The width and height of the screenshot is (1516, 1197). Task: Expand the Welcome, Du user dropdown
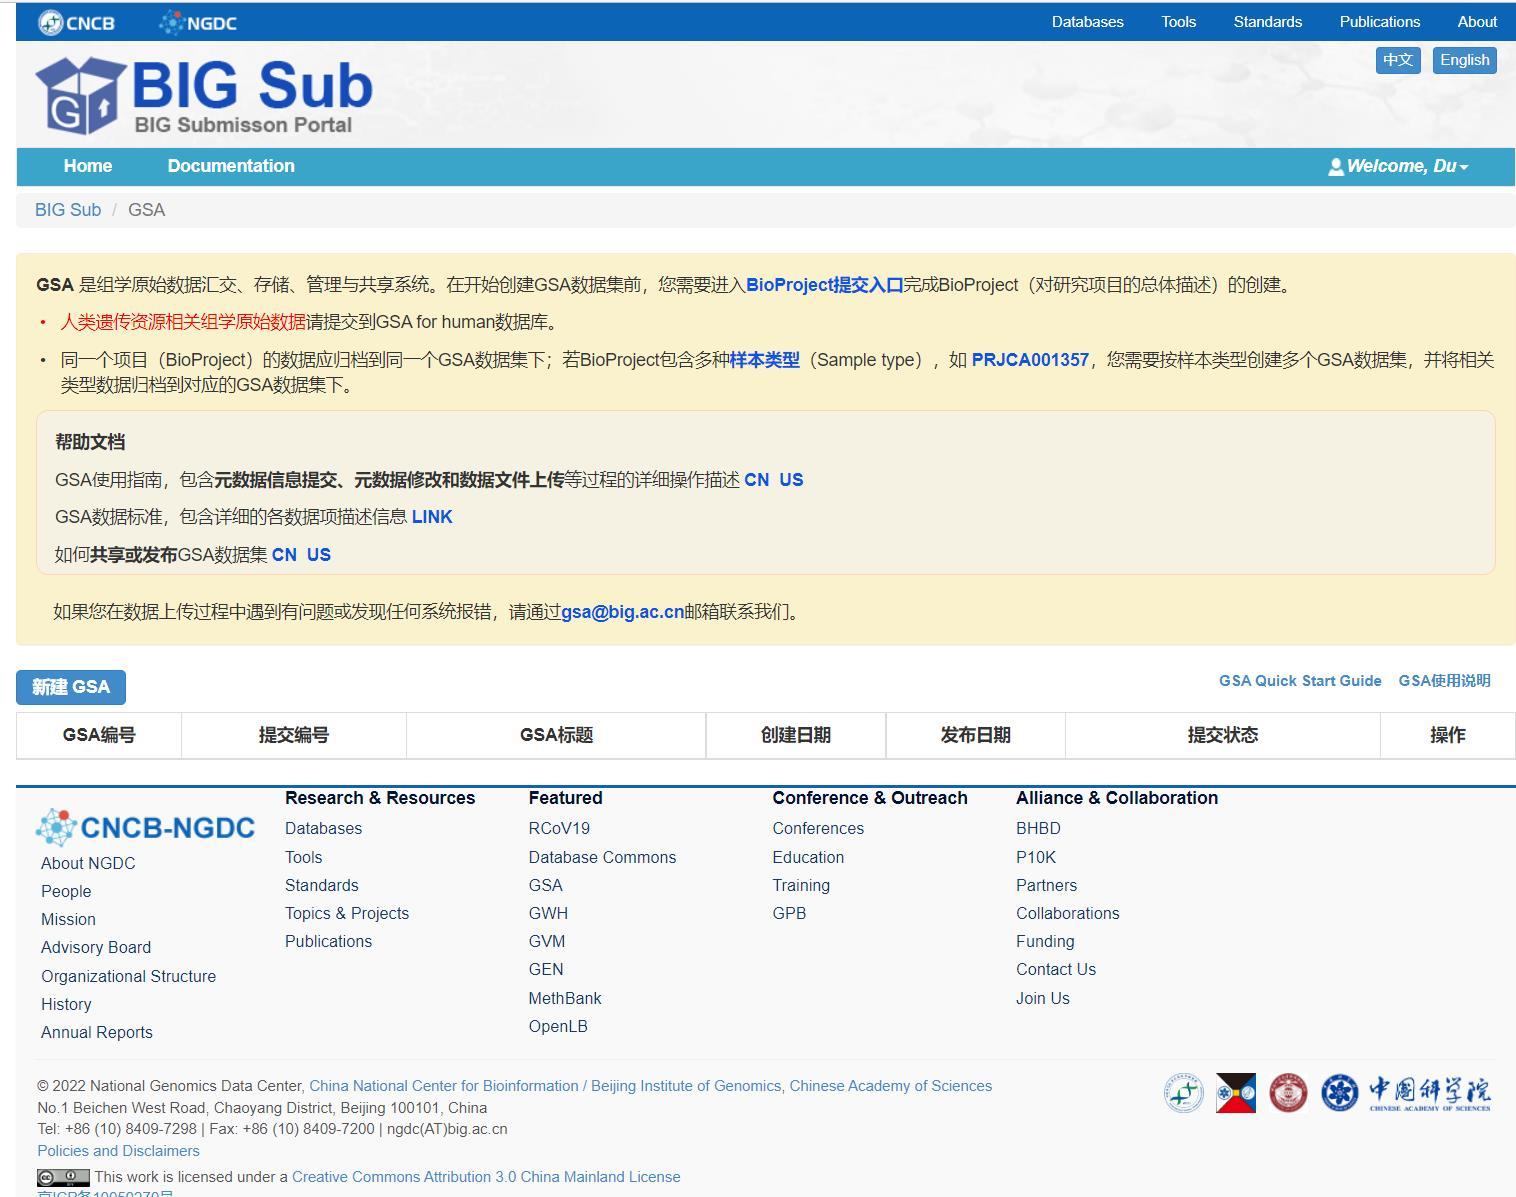tap(1398, 166)
